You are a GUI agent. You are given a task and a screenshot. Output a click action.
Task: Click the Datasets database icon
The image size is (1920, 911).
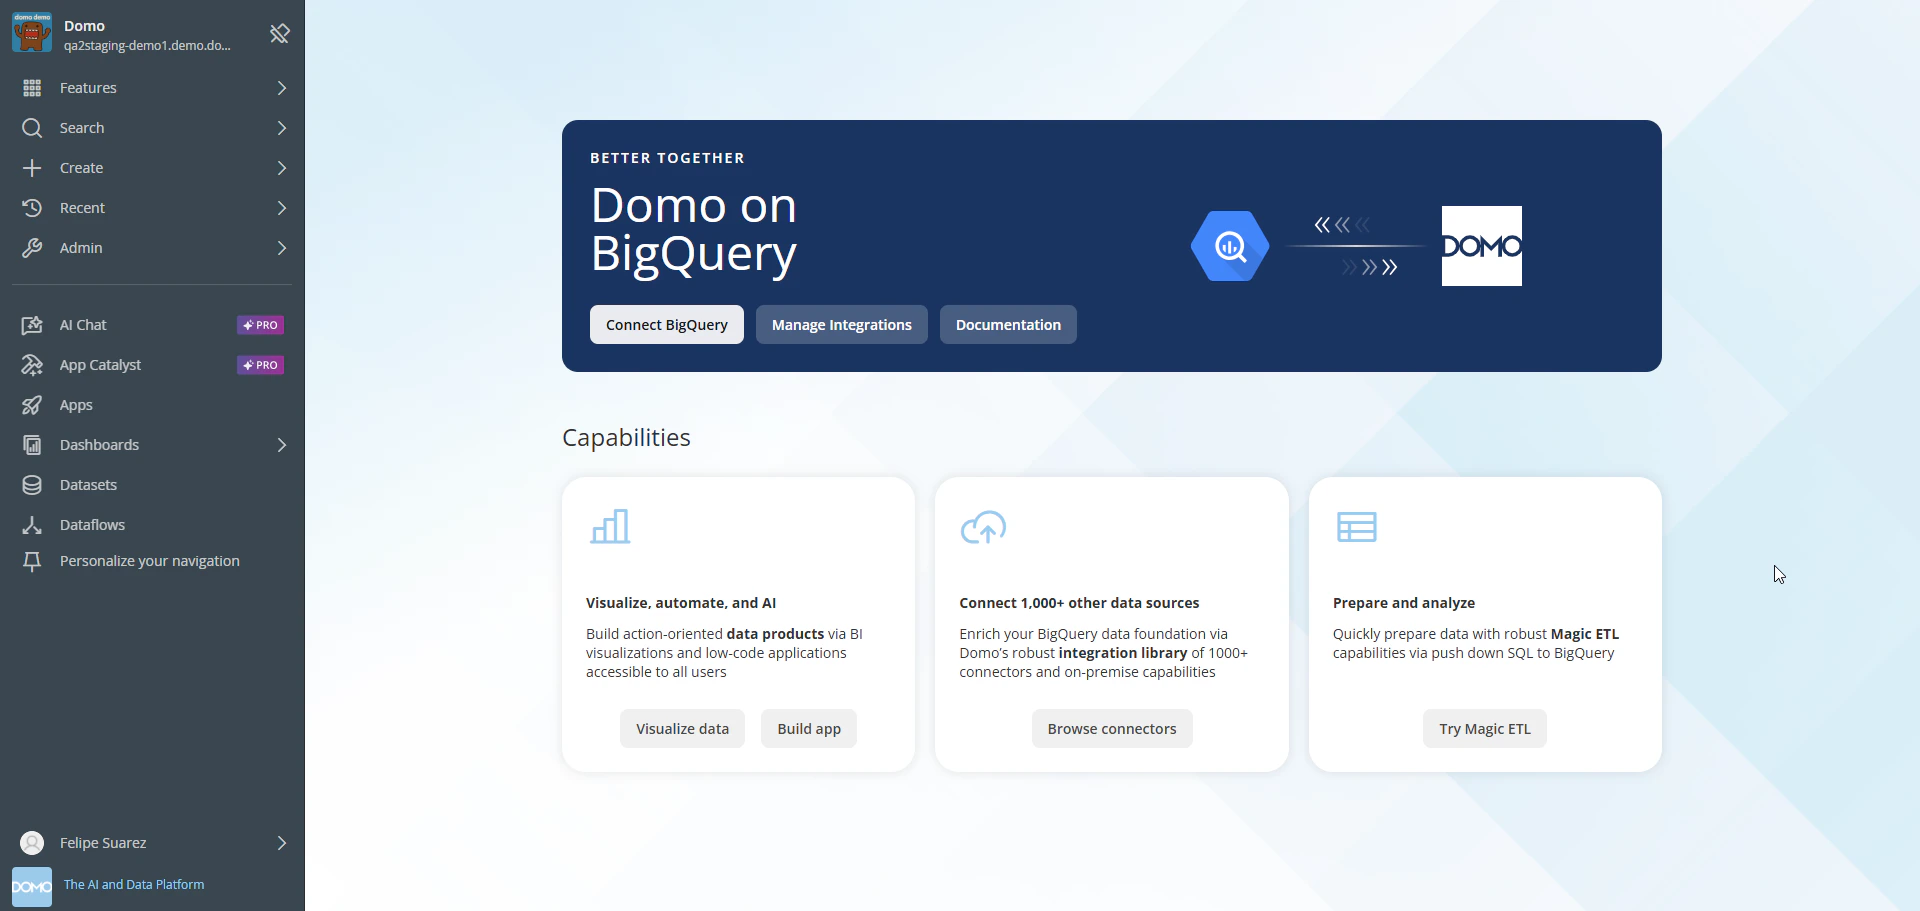click(x=32, y=485)
